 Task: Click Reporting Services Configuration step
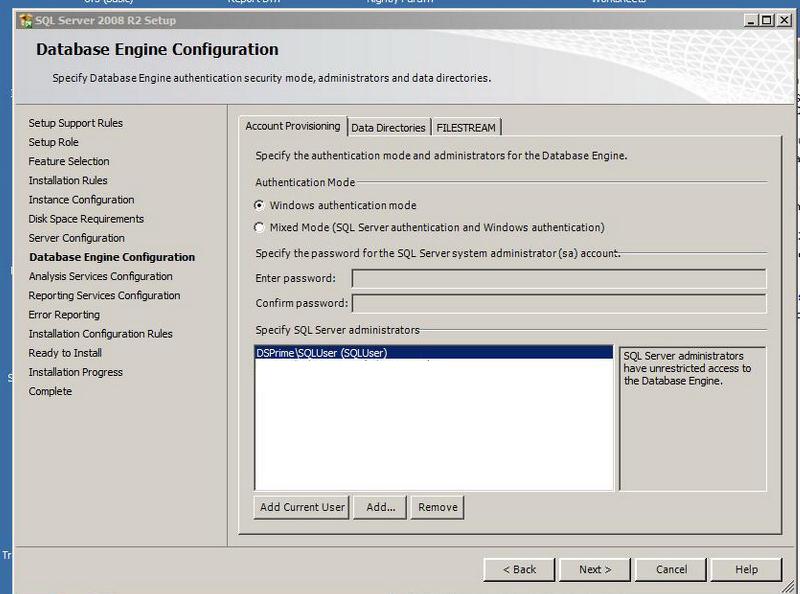coord(104,295)
